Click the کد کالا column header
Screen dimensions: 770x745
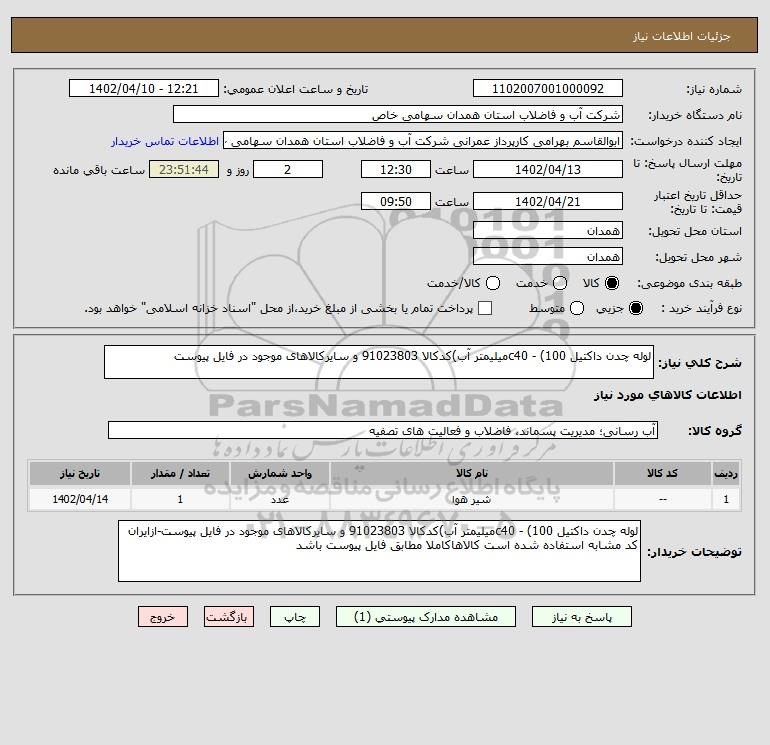pos(662,473)
